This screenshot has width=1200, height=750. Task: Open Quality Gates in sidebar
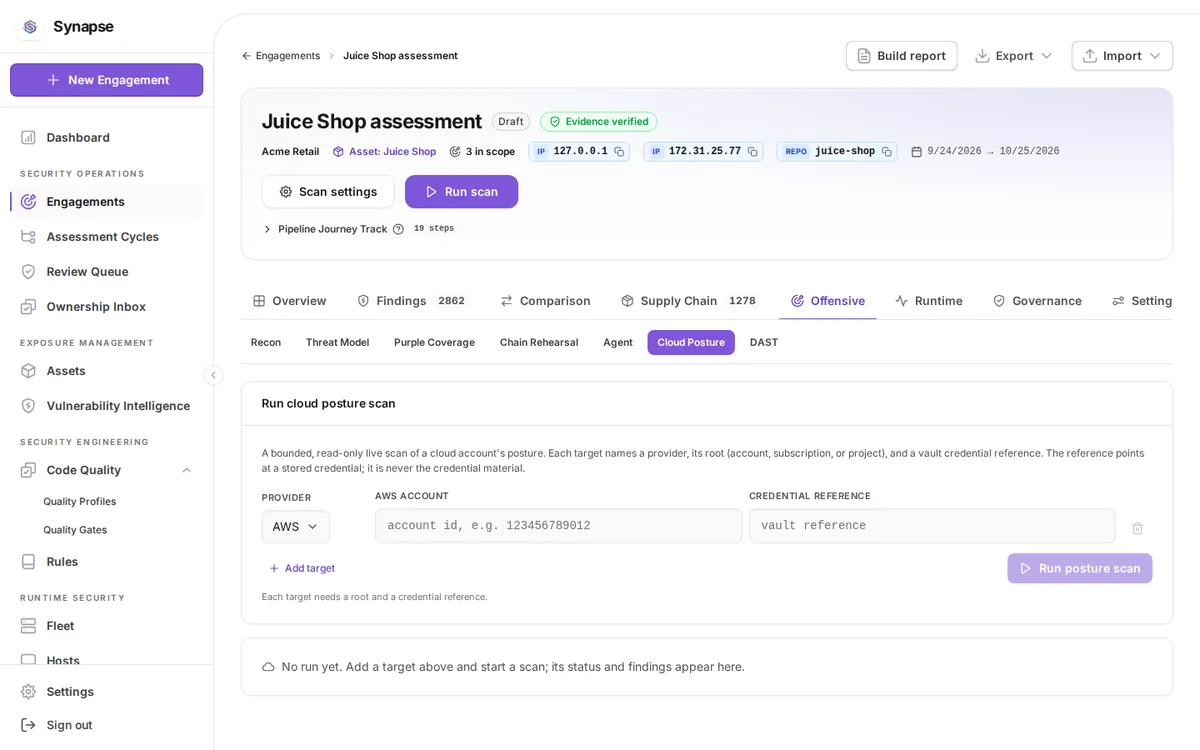75,530
